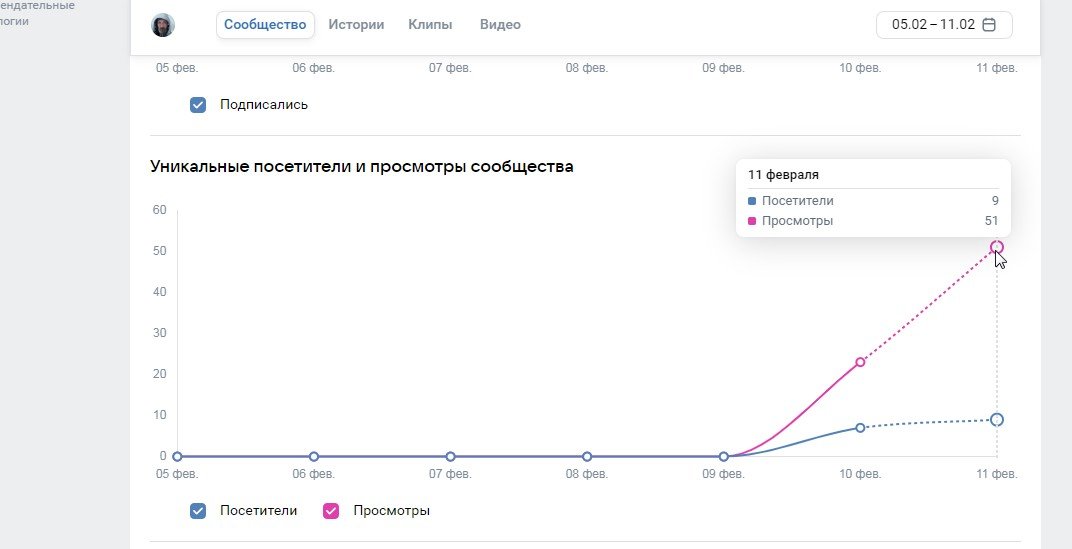Click the Просмотры point for 10 фев.

coord(860,362)
